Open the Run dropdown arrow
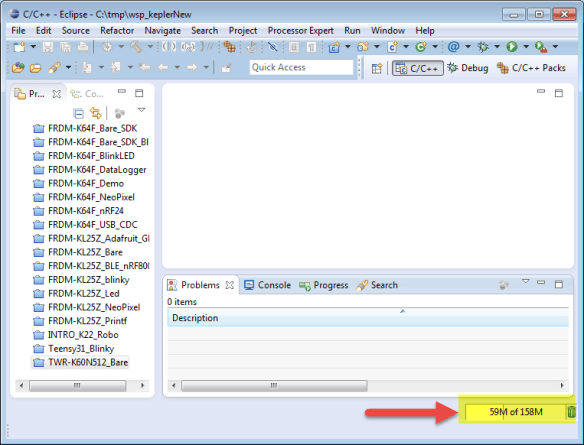 pos(526,47)
